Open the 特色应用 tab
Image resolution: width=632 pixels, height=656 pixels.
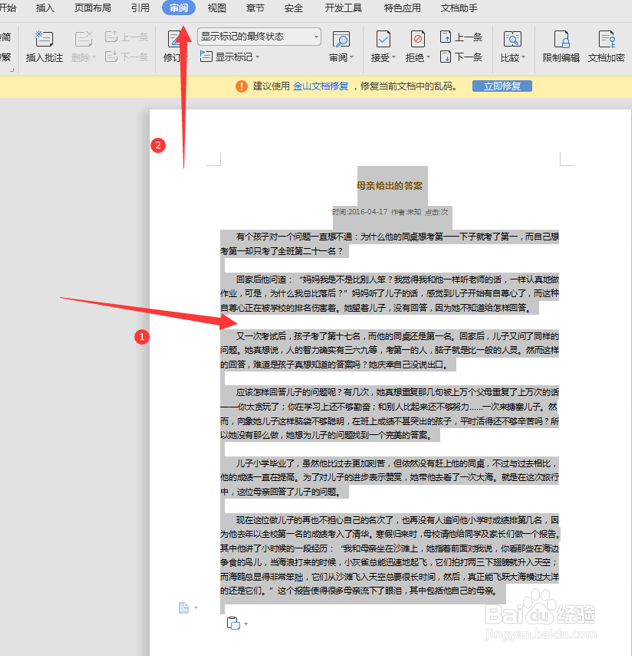click(402, 8)
